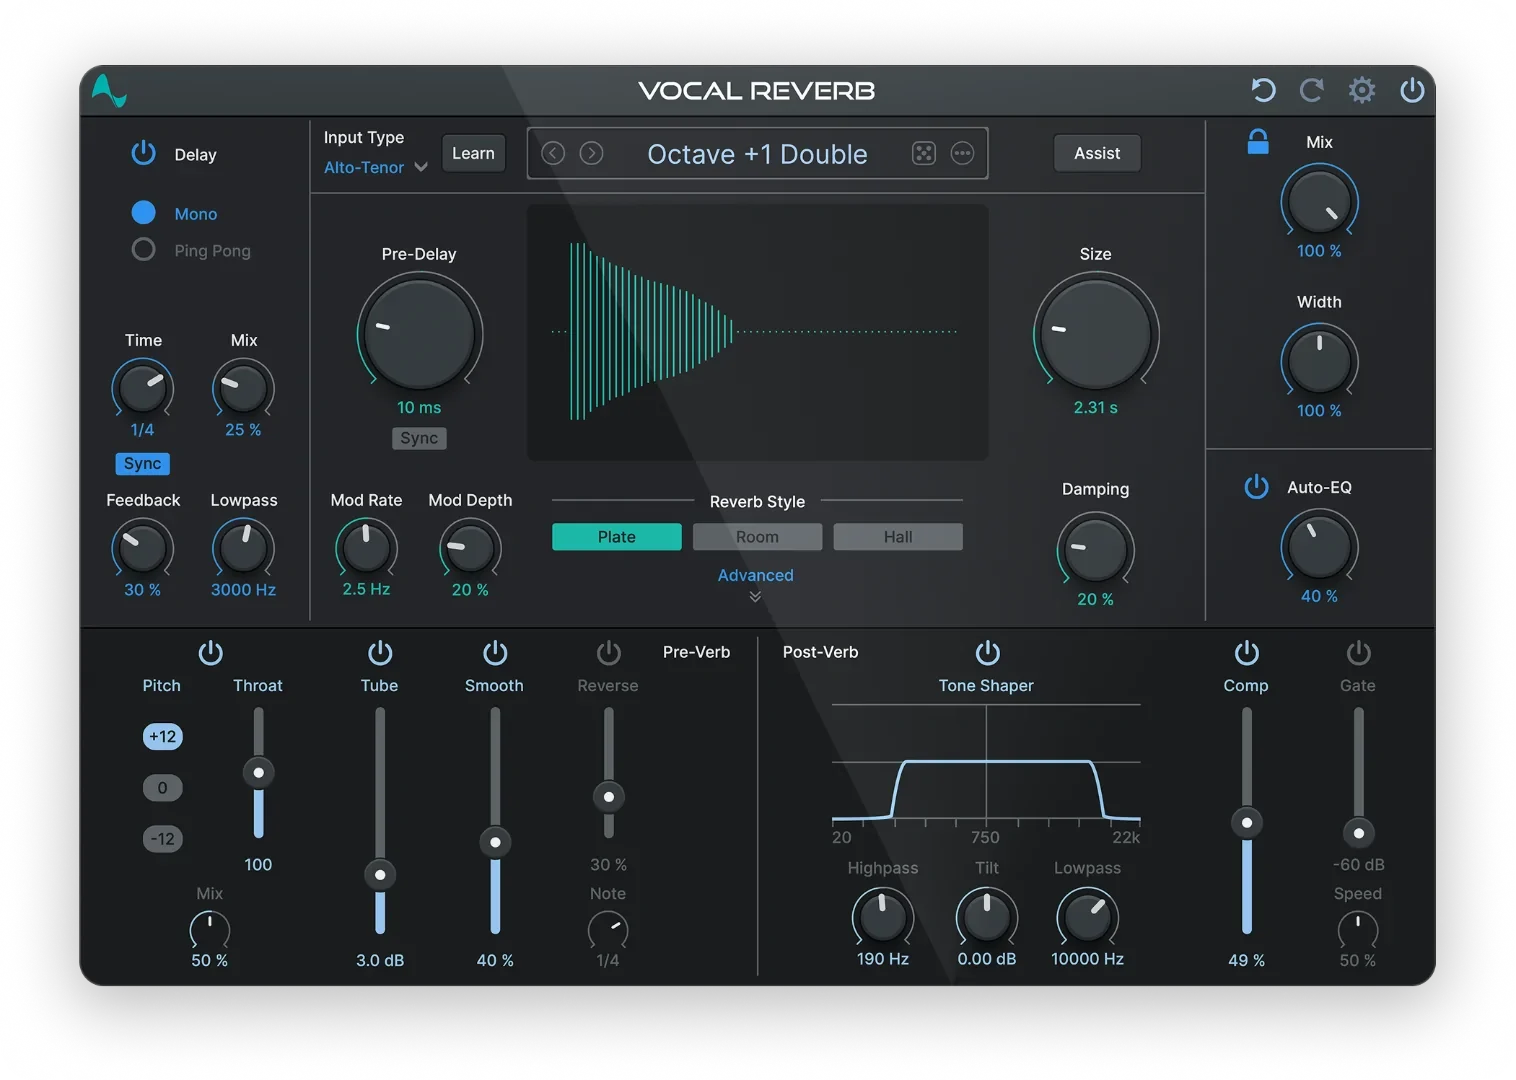This screenshot has width=1516, height=1080.
Task: Click the Assist button
Action: [x=1097, y=153]
